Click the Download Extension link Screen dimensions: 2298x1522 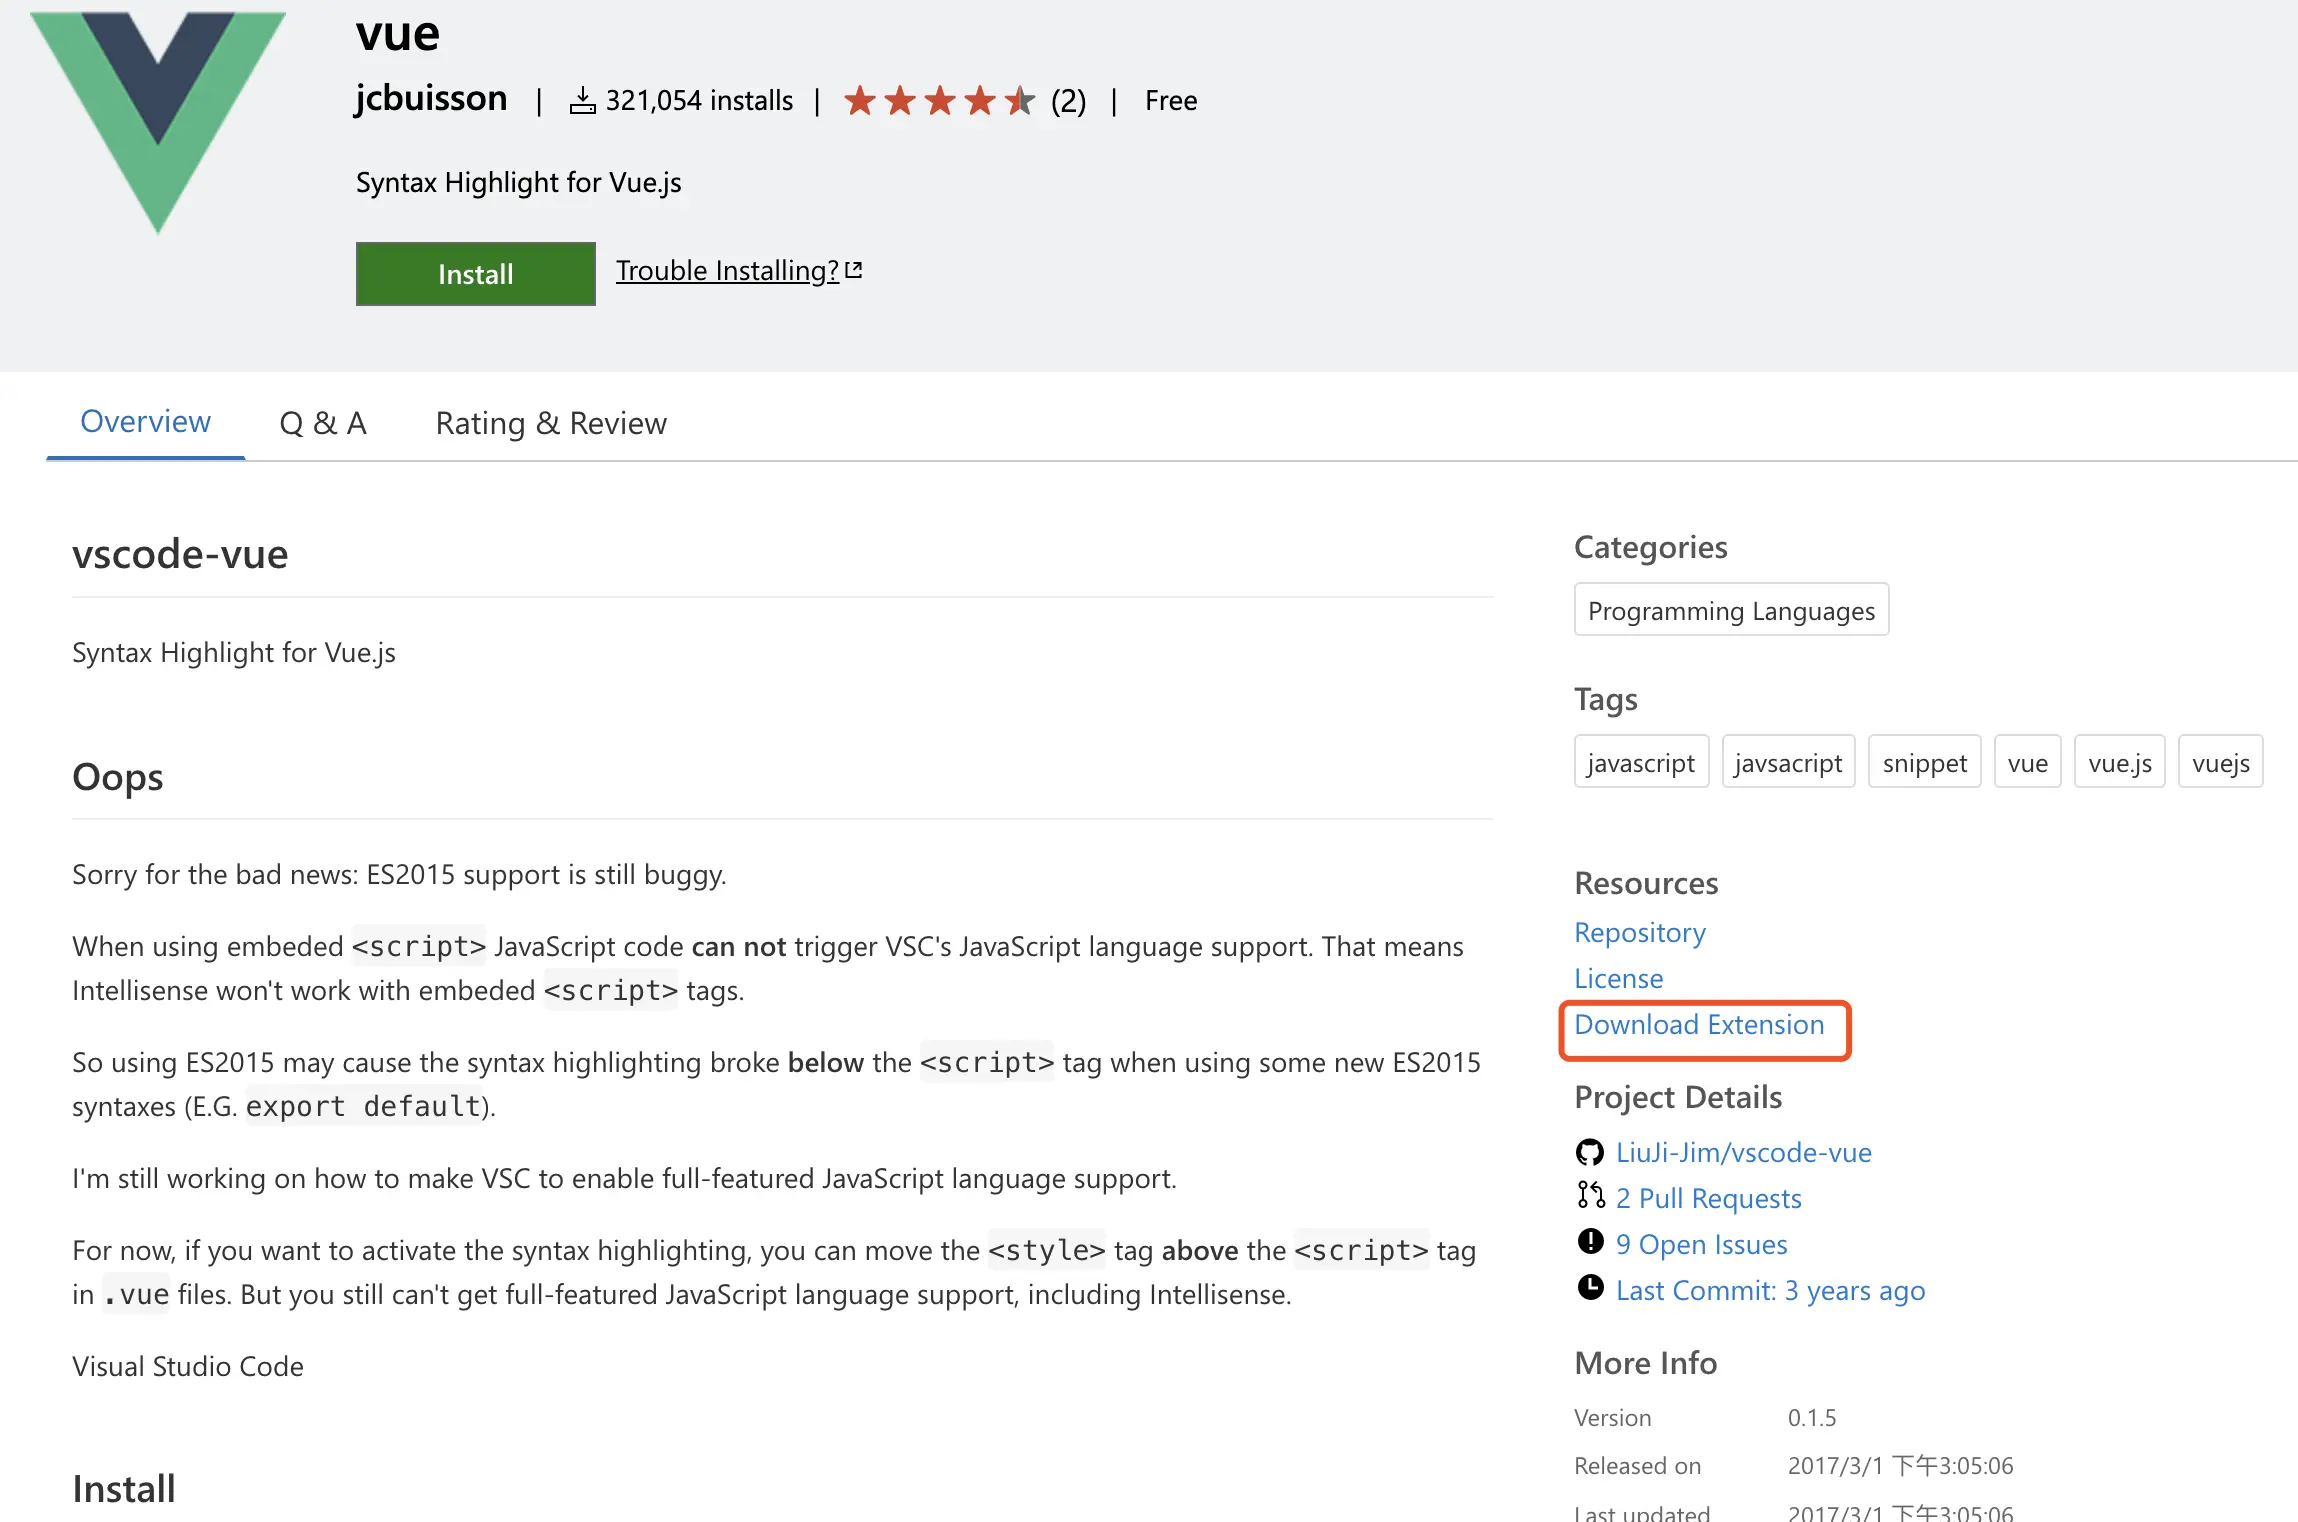pyautogui.click(x=1699, y=1025)
